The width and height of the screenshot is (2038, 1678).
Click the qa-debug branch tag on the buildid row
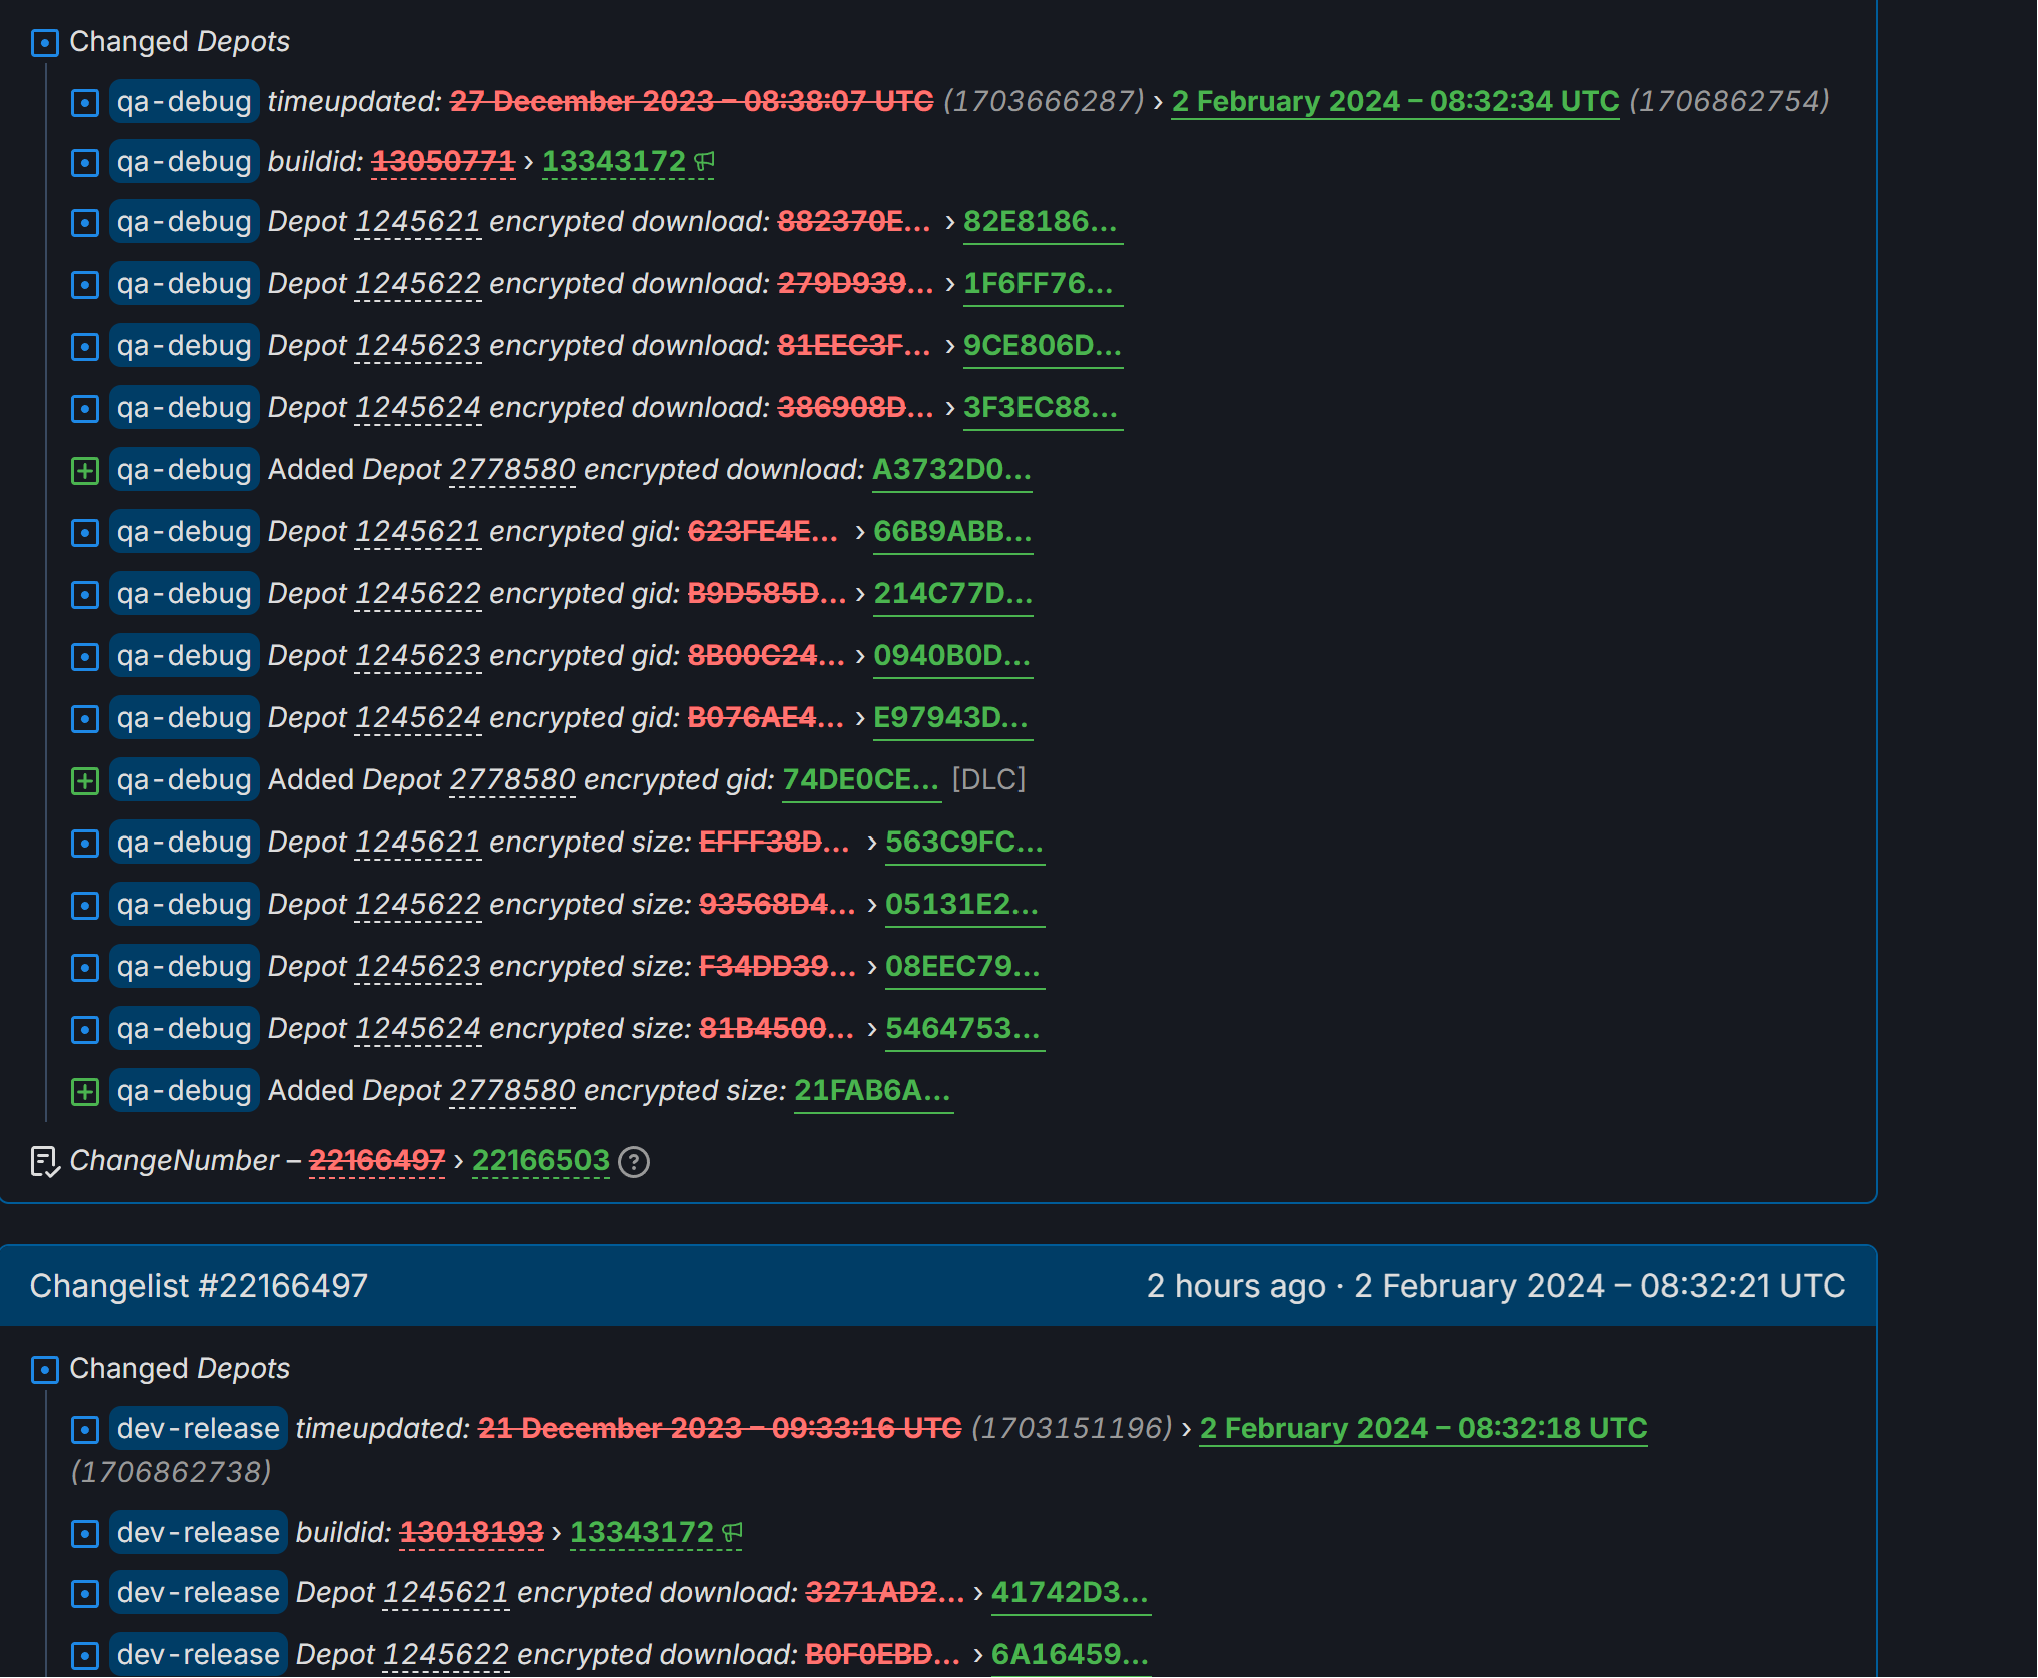coord(184,161)
